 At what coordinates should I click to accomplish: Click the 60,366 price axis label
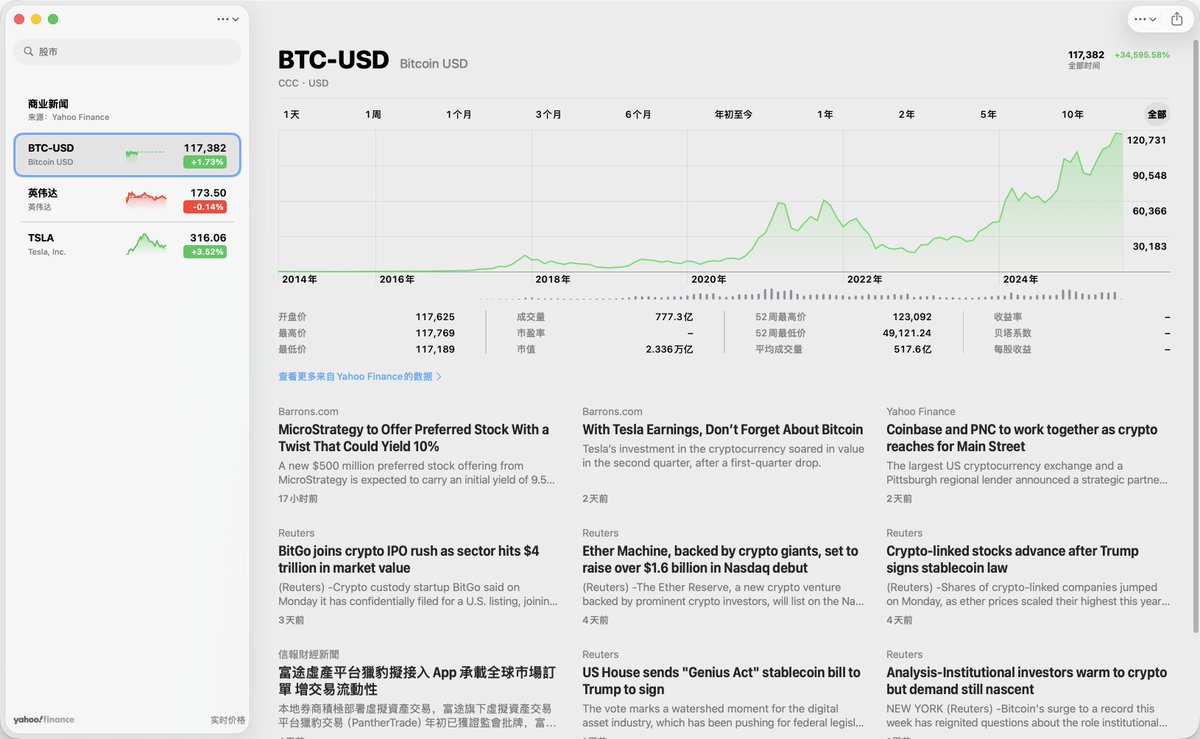(1150, 211)
